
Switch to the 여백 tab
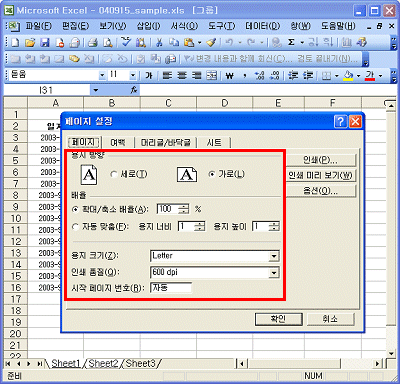pyautogui.click(x=118, y=143)
